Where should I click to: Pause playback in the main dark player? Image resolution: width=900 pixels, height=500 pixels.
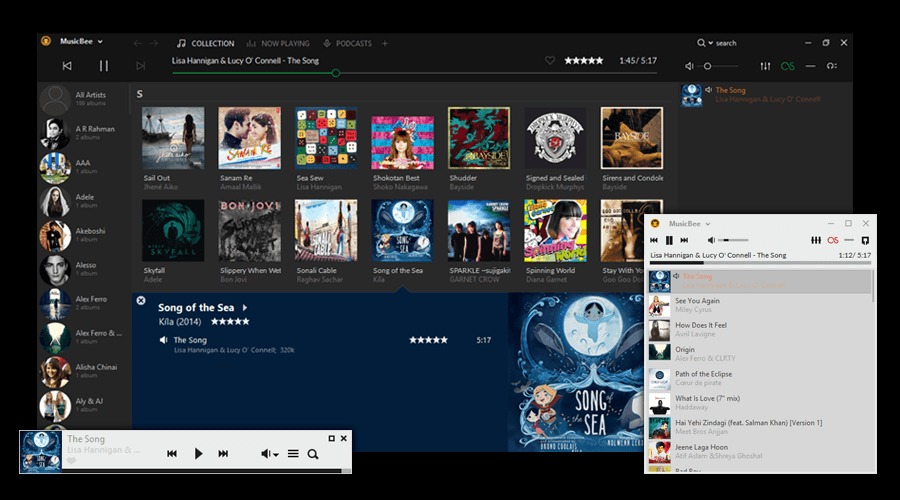coord(103,66)
